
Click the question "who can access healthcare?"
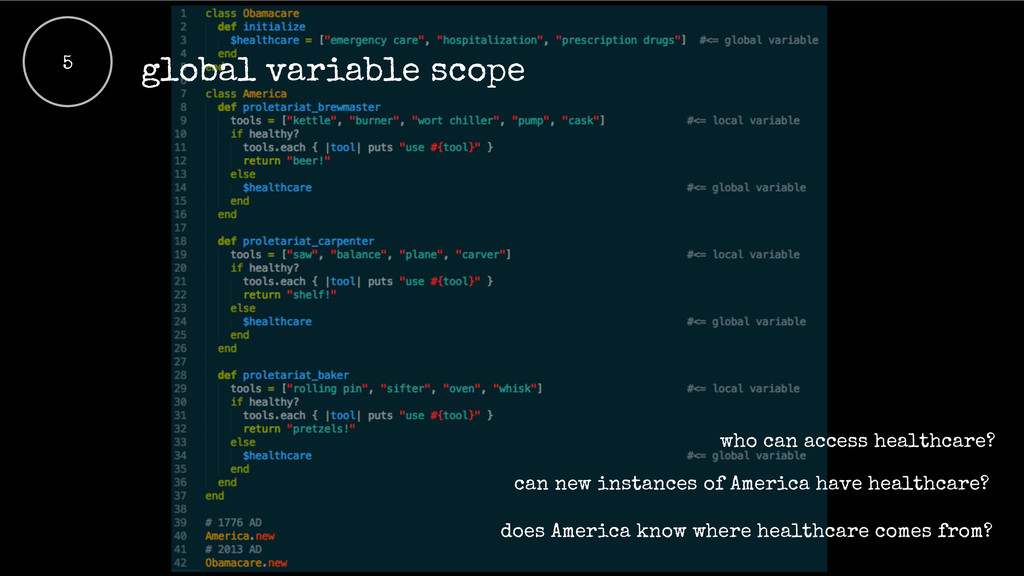tap(857, 441)
